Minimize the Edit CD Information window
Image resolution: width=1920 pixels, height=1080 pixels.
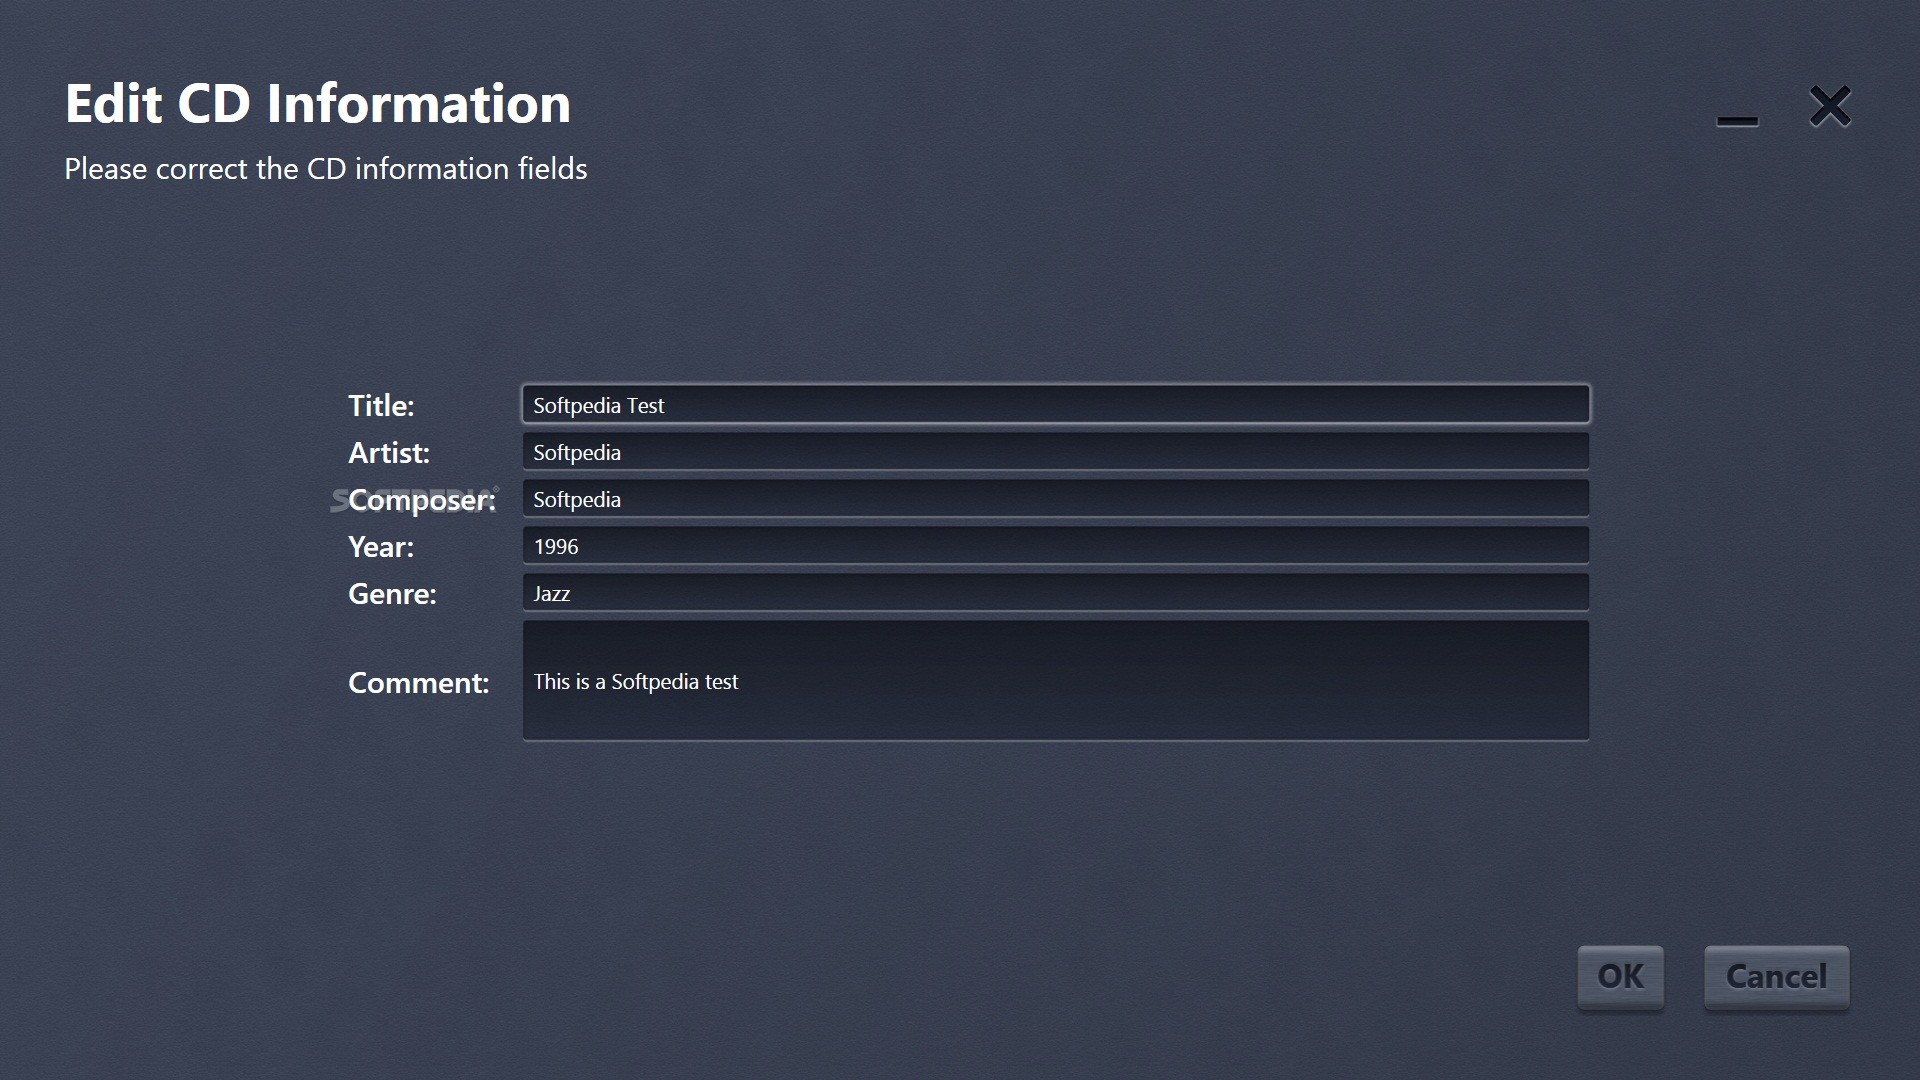[1737, 121]
